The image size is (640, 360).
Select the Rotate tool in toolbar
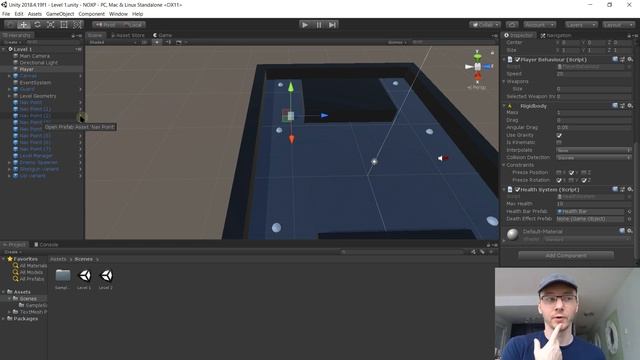(37, 24)
